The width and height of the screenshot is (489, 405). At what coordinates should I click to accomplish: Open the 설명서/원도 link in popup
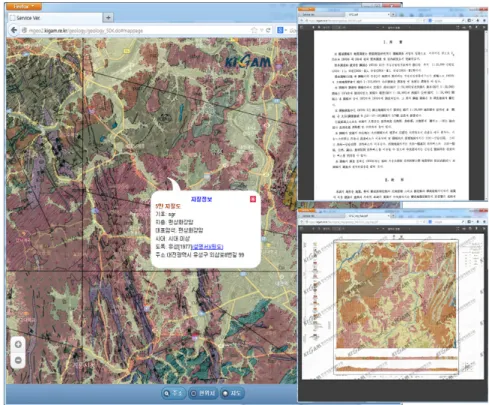[x=208, y=247]
